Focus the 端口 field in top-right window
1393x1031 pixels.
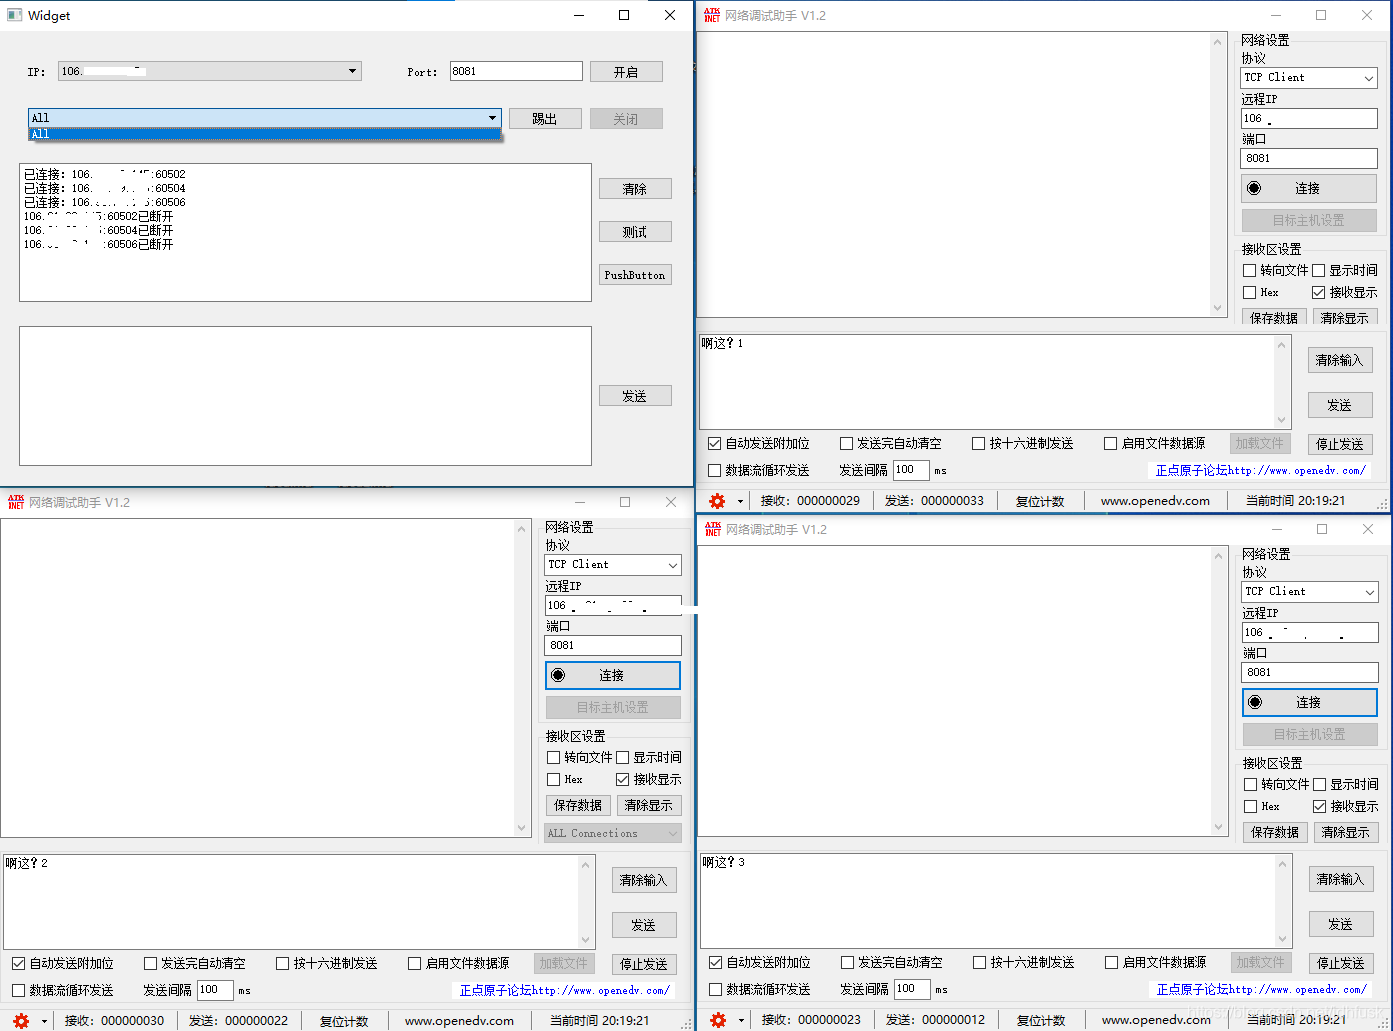pyautogui.click(x=1309, y=158)
